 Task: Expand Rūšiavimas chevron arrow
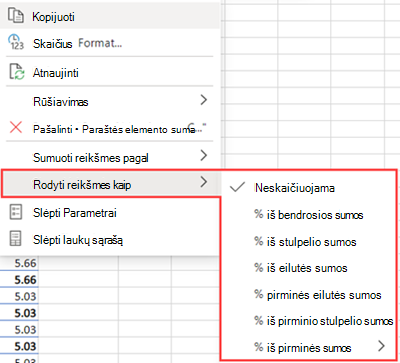[204, 100]
